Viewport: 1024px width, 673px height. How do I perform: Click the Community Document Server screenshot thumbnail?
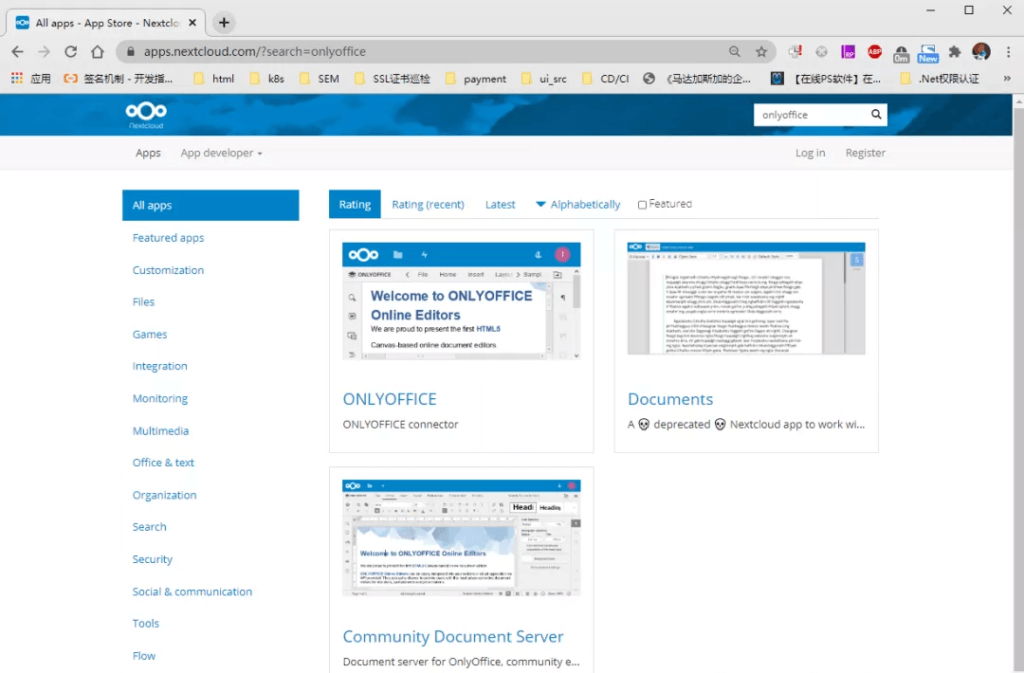[x=461, y=539]
